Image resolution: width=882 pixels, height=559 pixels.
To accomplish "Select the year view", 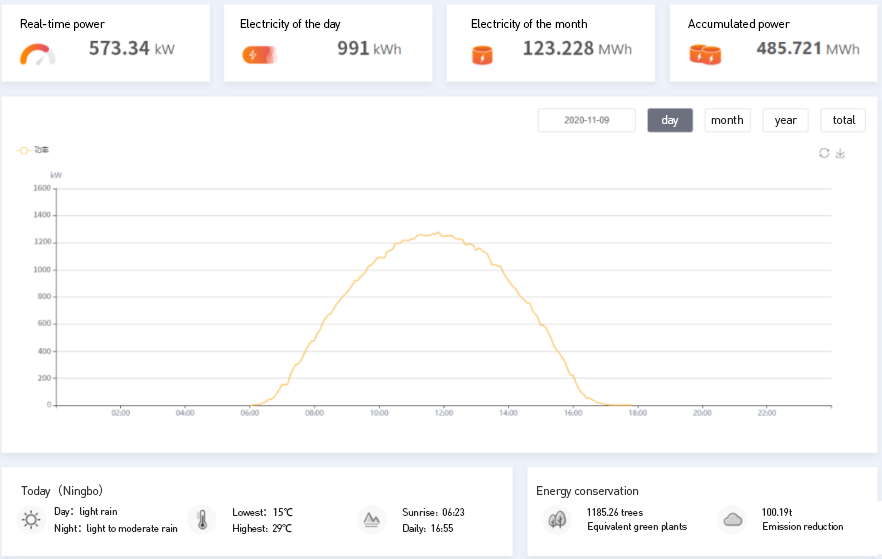I will tap(786, 120).
